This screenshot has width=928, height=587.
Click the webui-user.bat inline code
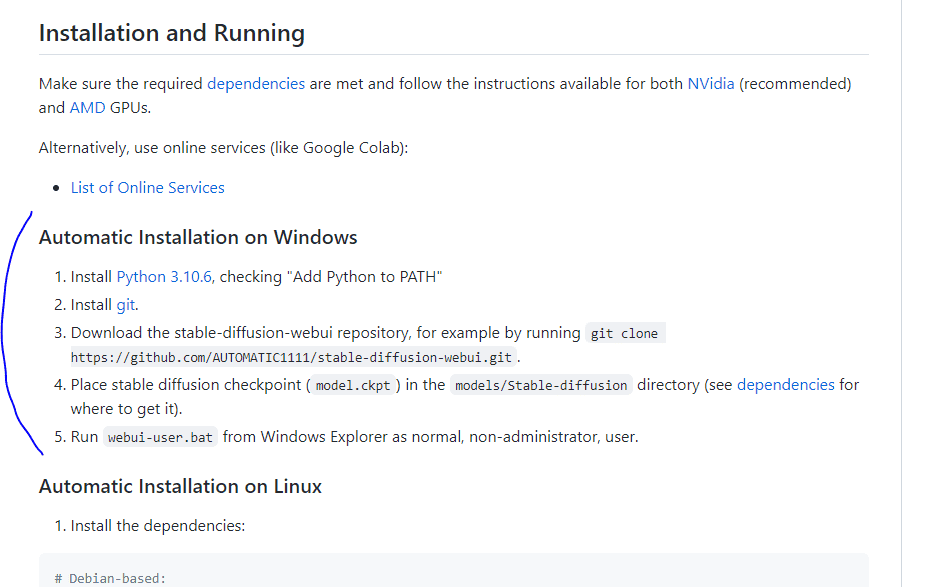click(x=160, y=438)
